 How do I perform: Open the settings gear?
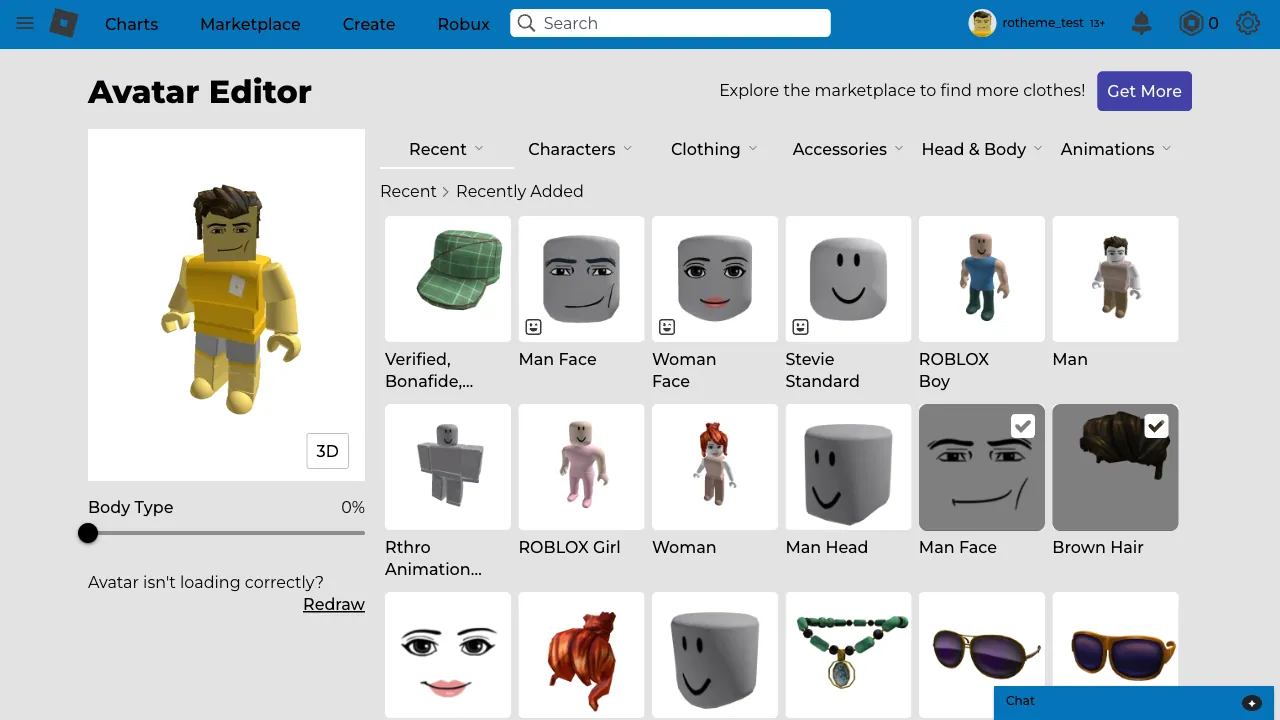[1248, 23]
